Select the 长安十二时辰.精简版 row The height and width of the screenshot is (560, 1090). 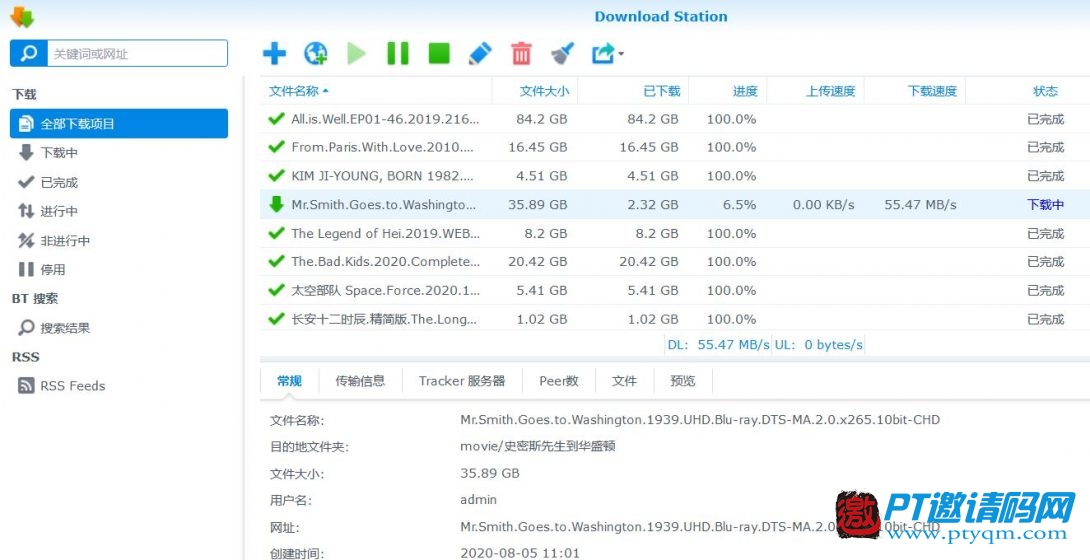point(675,319)
